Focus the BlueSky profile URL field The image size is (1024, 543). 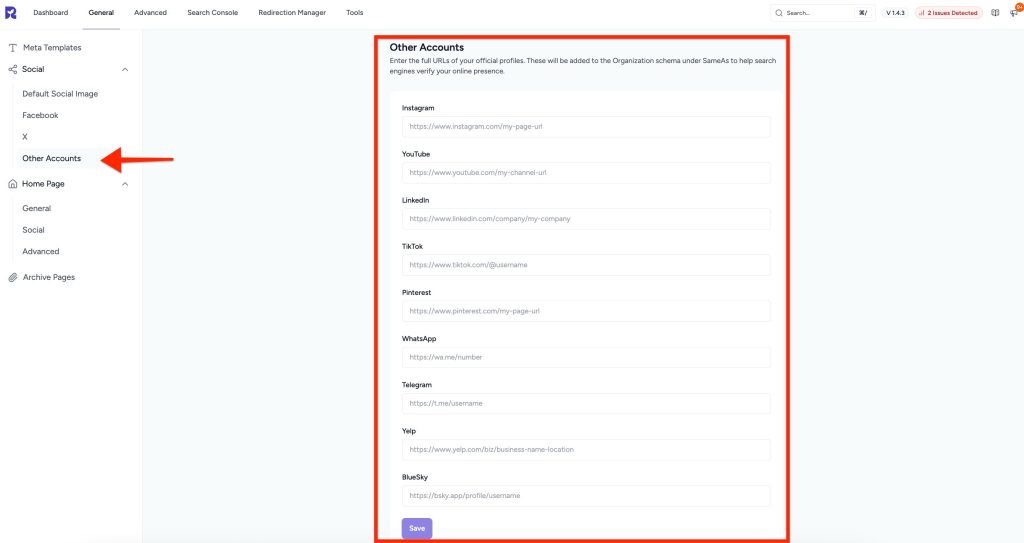point(586,496)
